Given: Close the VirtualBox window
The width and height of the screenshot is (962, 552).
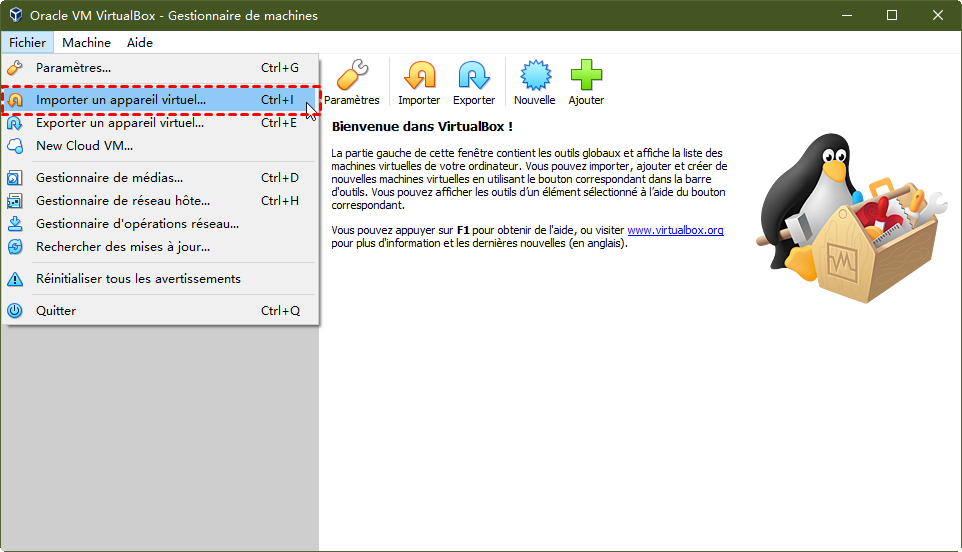Looking at the screenshot, I should 937,15.
